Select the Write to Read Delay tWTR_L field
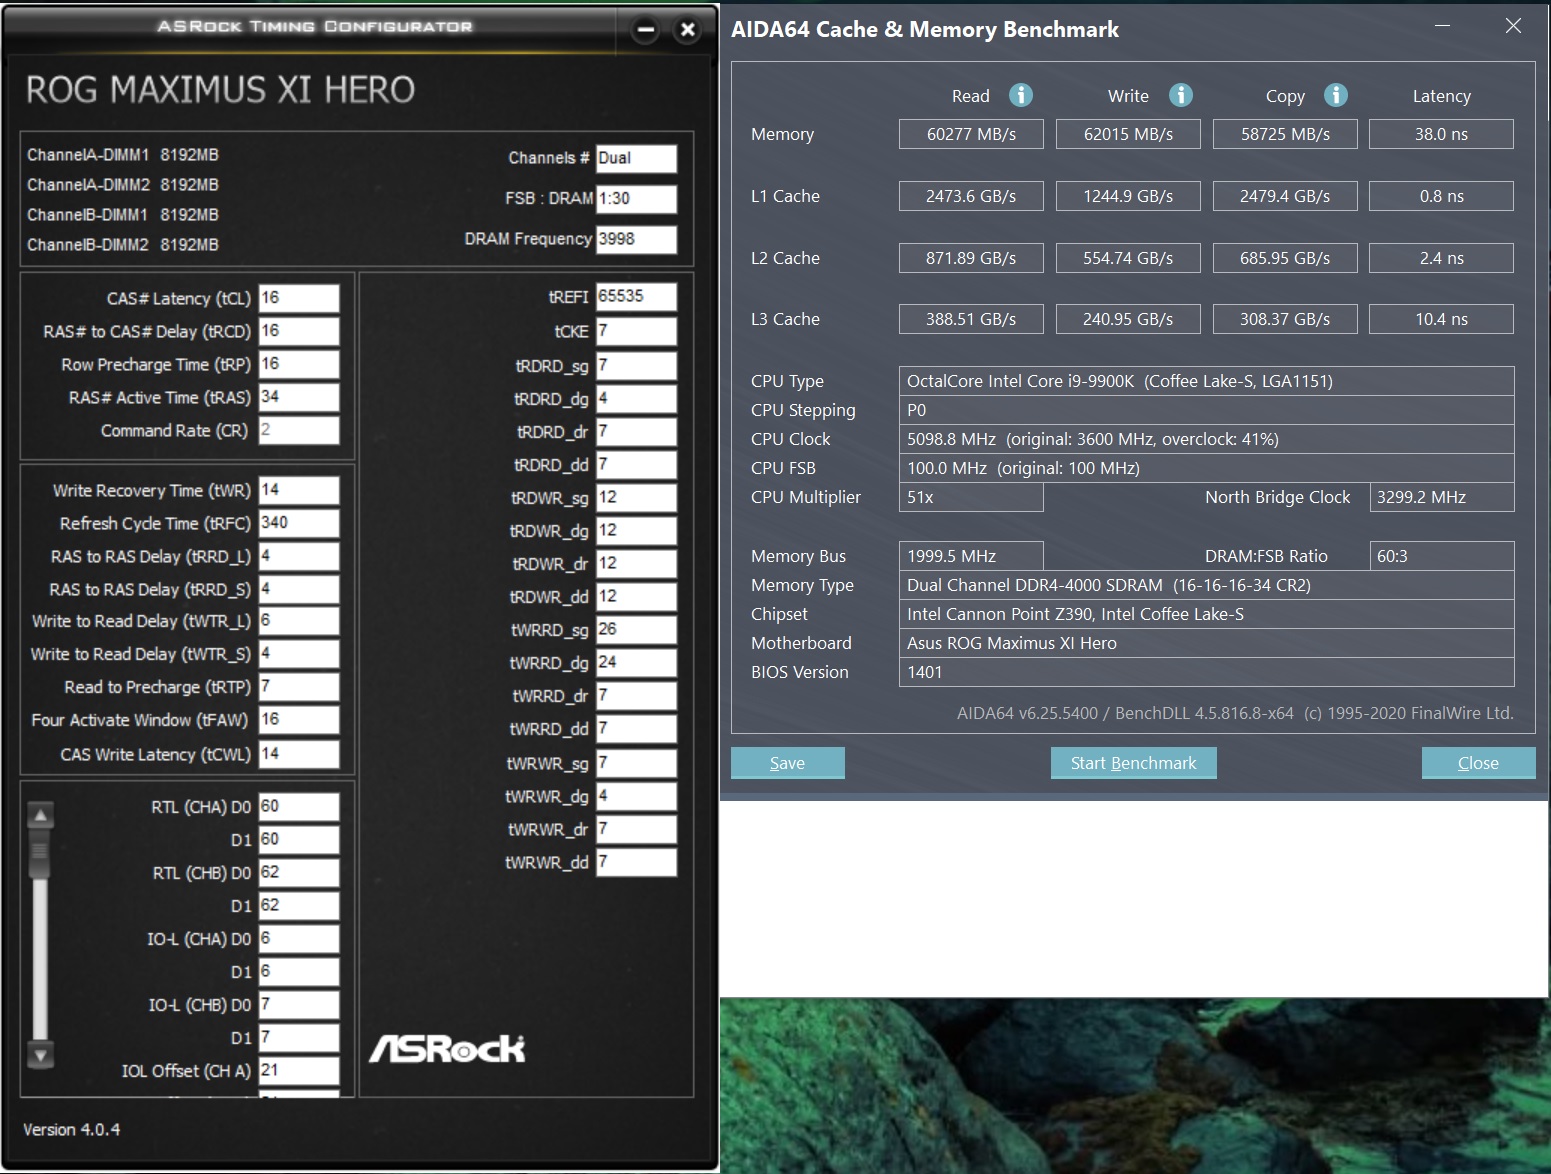This screenshot has width=1551, height=1174. pyautogui.click(x=299, y=621)
